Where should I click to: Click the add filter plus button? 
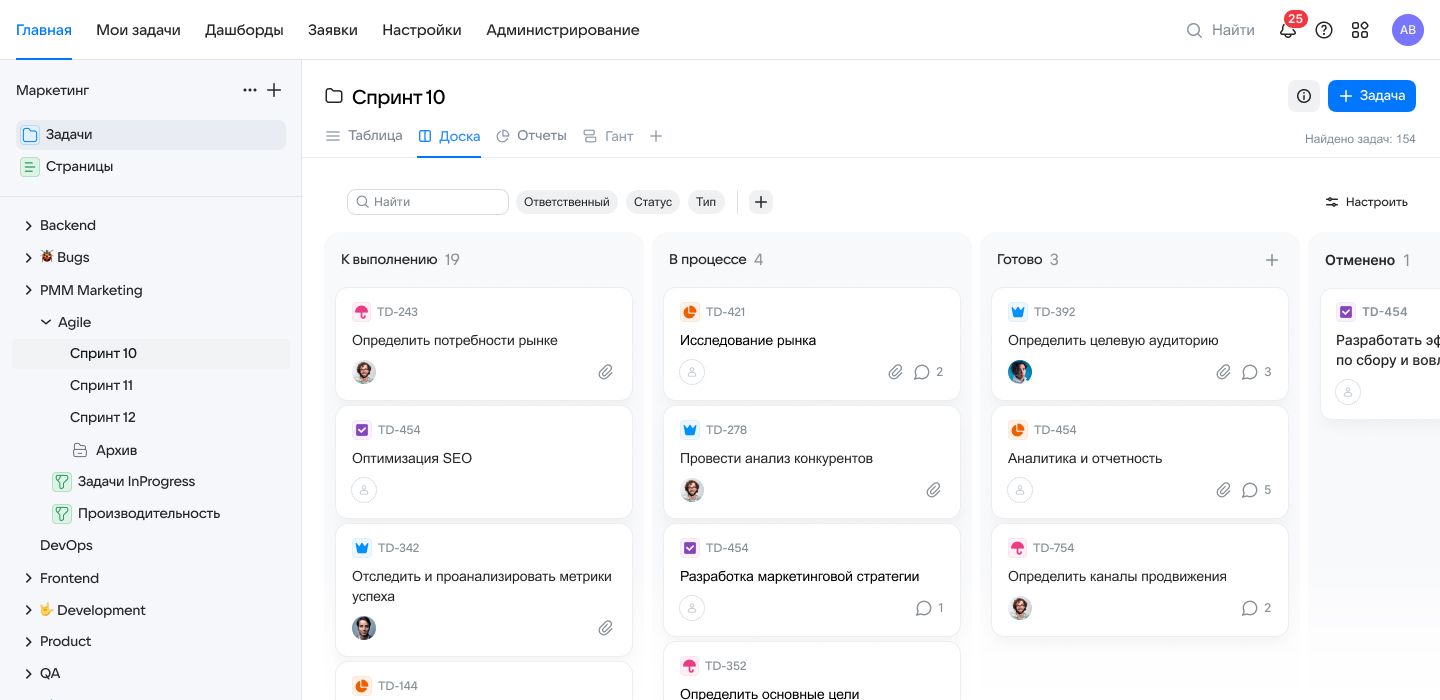[761, 202]
